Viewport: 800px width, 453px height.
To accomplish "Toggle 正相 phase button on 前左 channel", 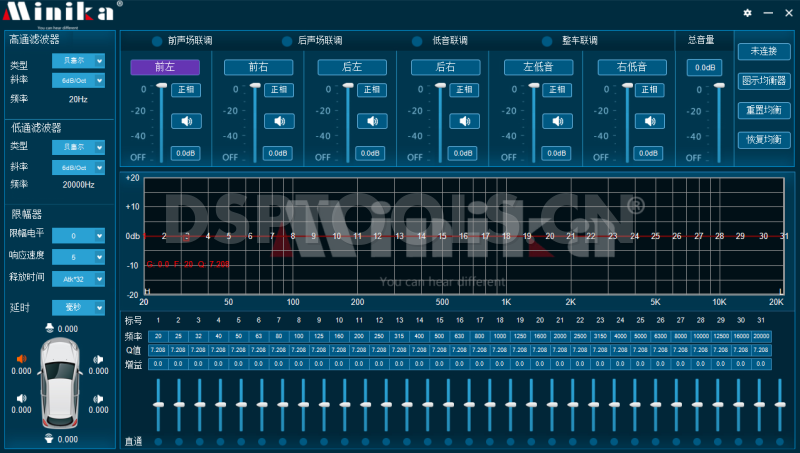I will [x=186, y=90].
